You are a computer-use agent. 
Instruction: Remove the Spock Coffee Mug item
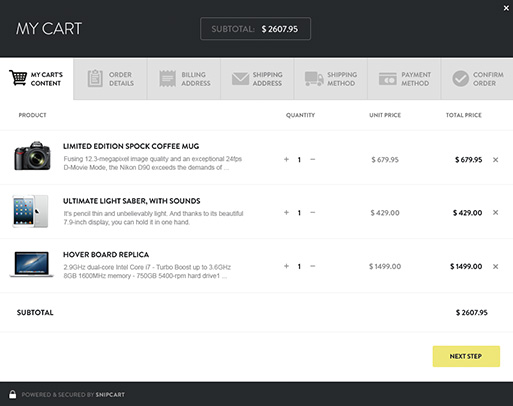495,160
